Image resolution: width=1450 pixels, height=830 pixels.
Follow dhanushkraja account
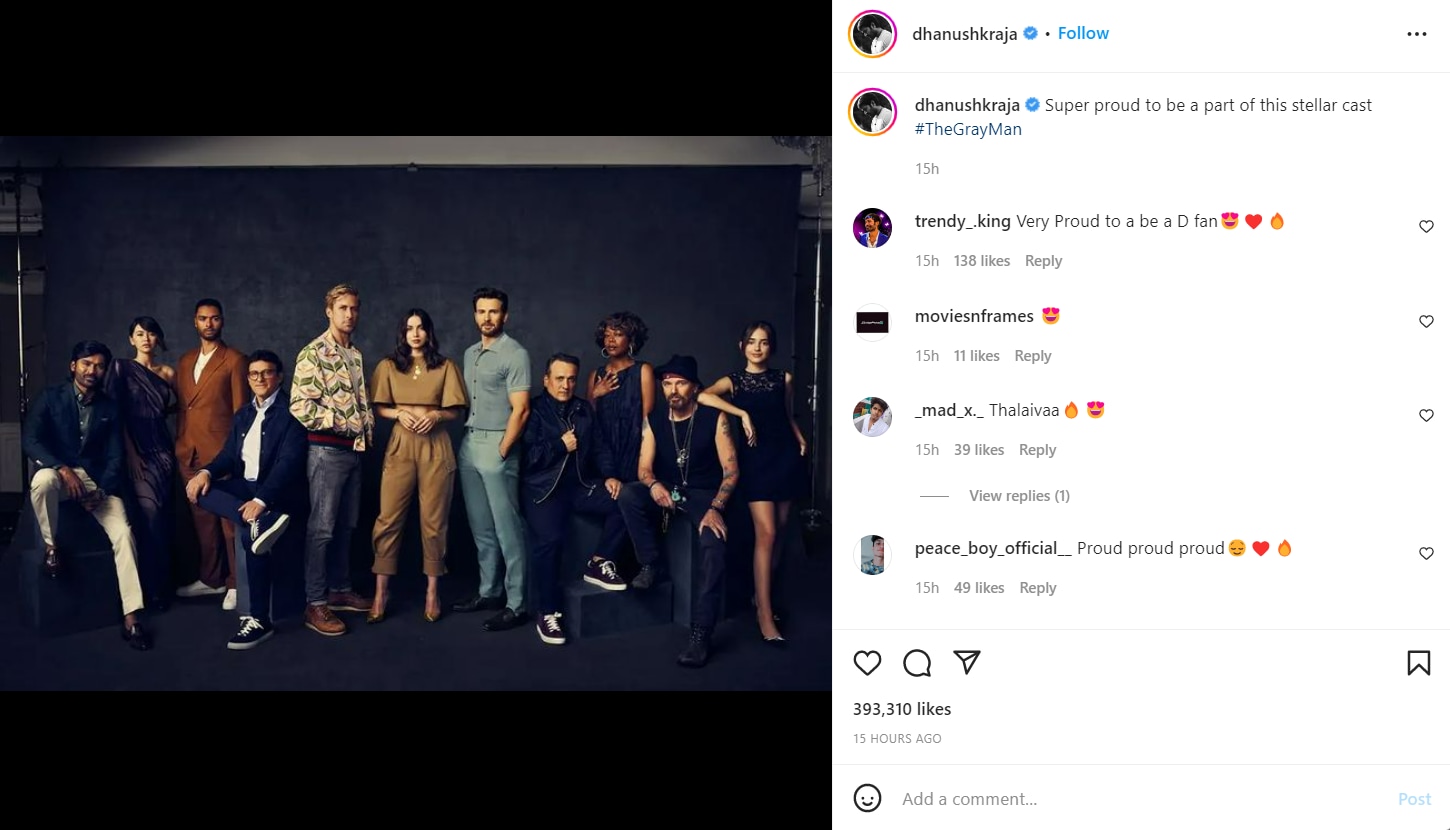pos(1083,33)
